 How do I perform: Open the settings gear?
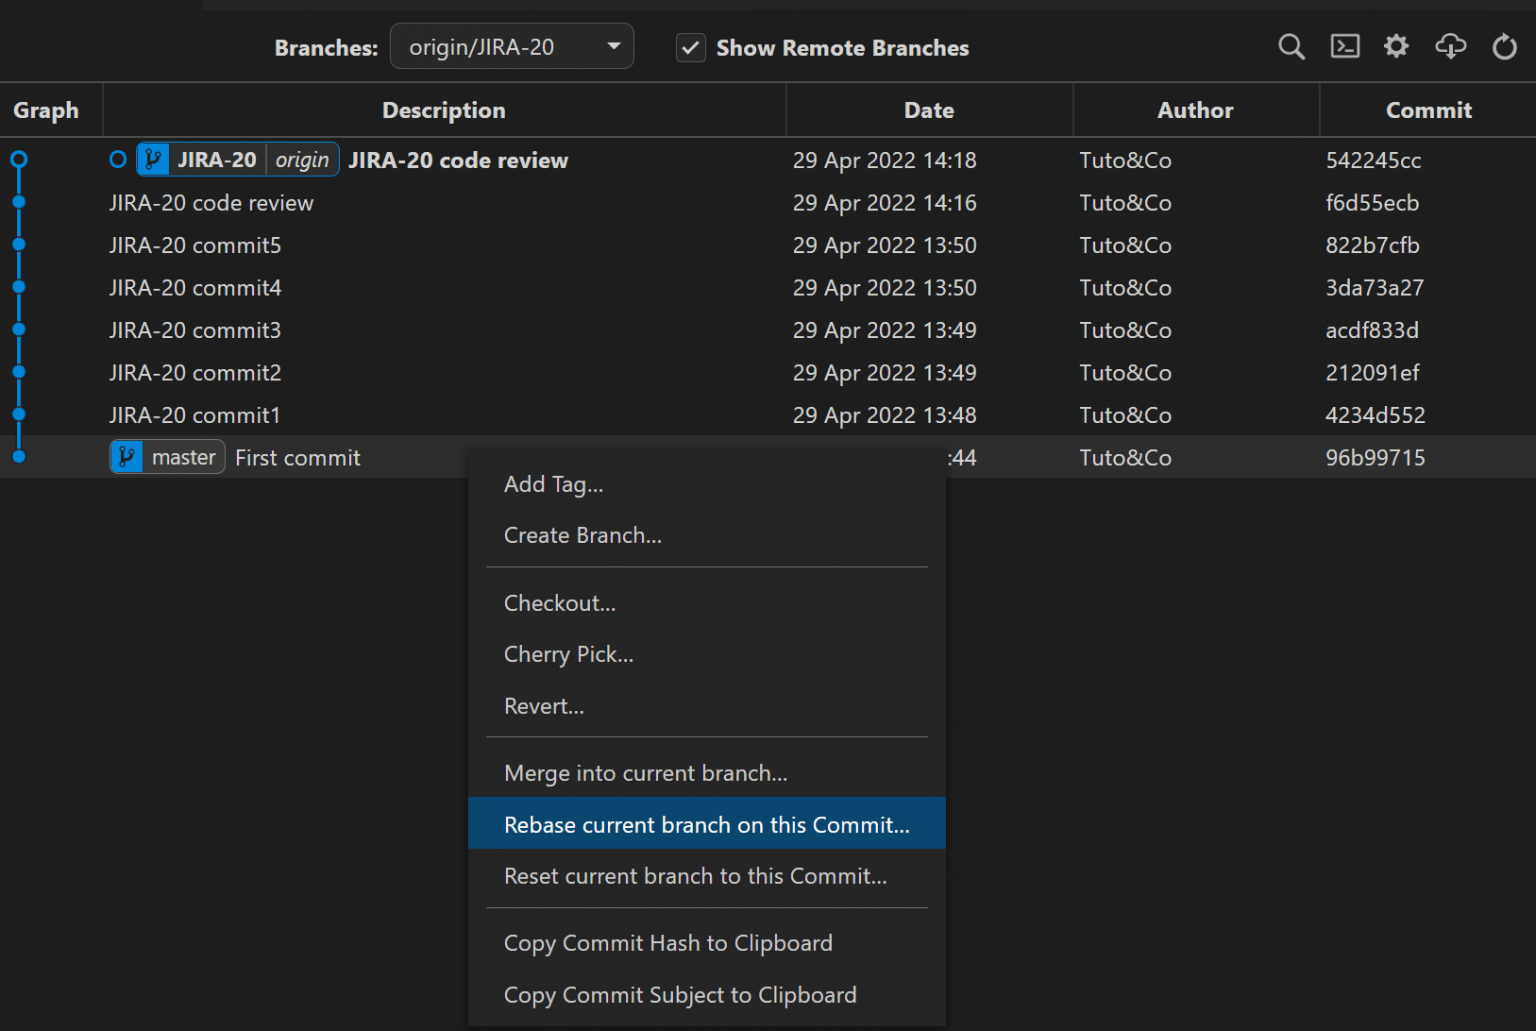click(x=1396, y=46)
